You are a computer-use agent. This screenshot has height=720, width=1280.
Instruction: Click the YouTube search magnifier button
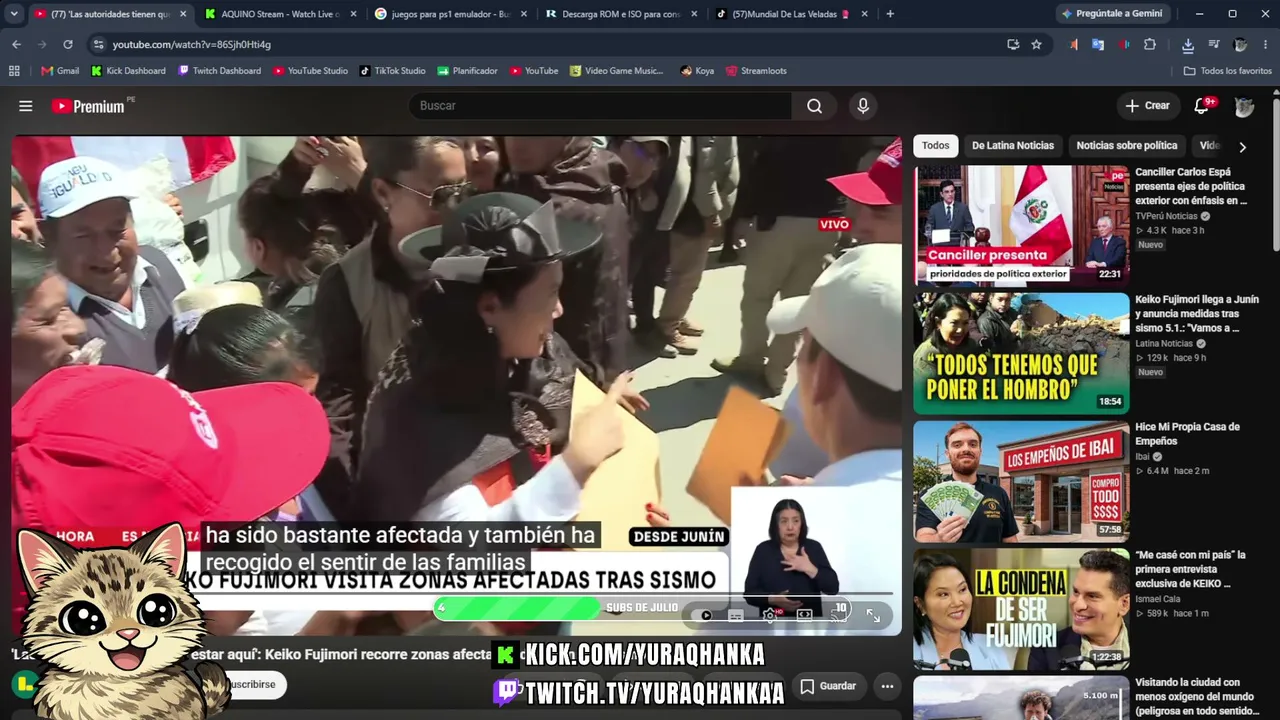(814, 106)
